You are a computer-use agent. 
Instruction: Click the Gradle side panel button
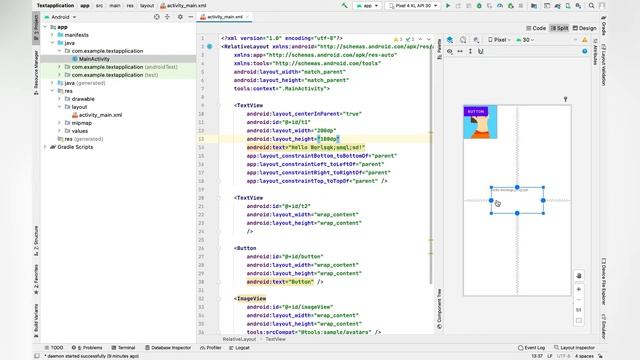(604, 26)
